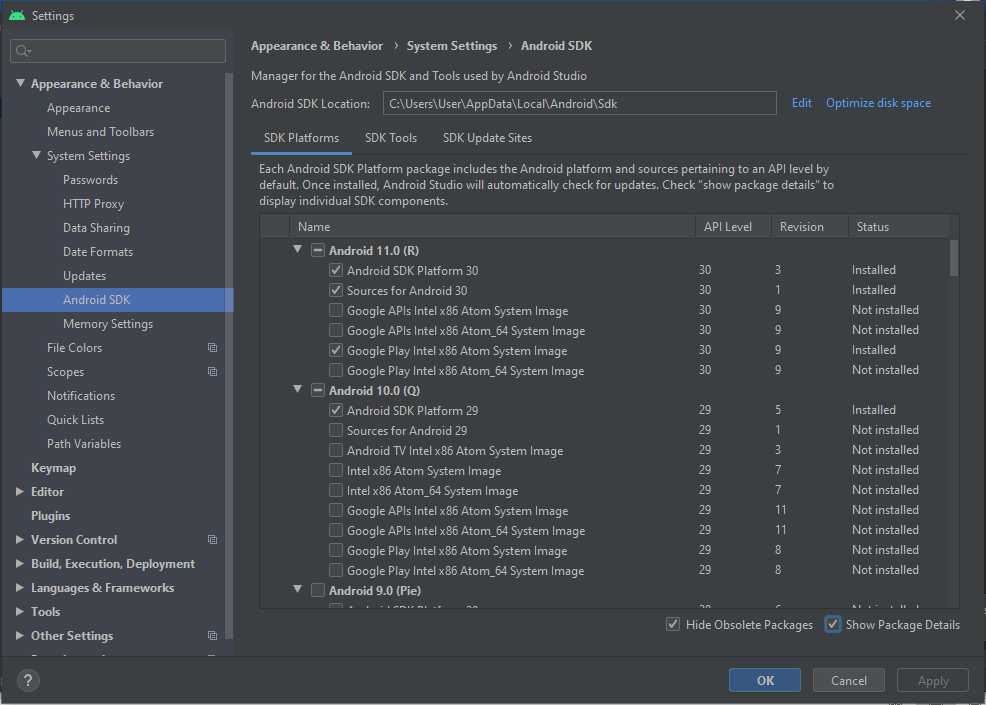Image resolution: width=986 pixels, height=705 pixels.
Task: Uncheck Android SDK Platform 30
Action: point(336,270)
